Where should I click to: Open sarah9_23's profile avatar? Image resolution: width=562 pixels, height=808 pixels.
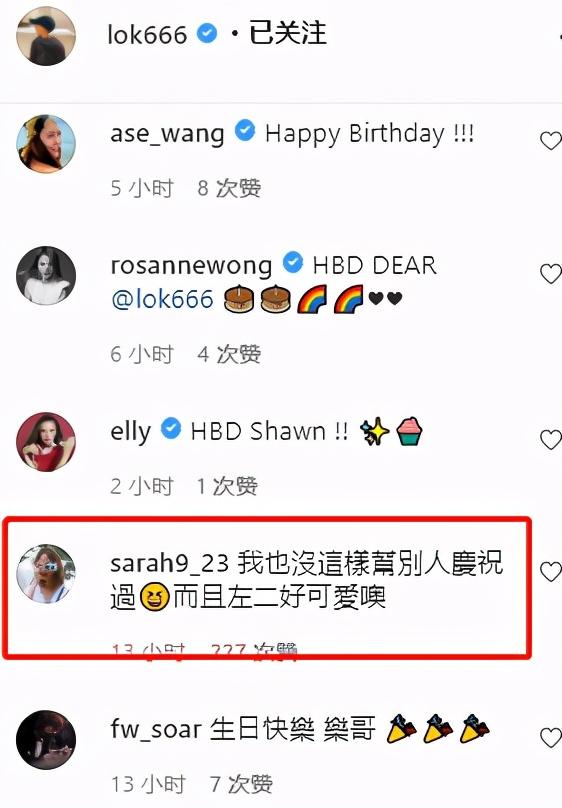pos(46,574)
